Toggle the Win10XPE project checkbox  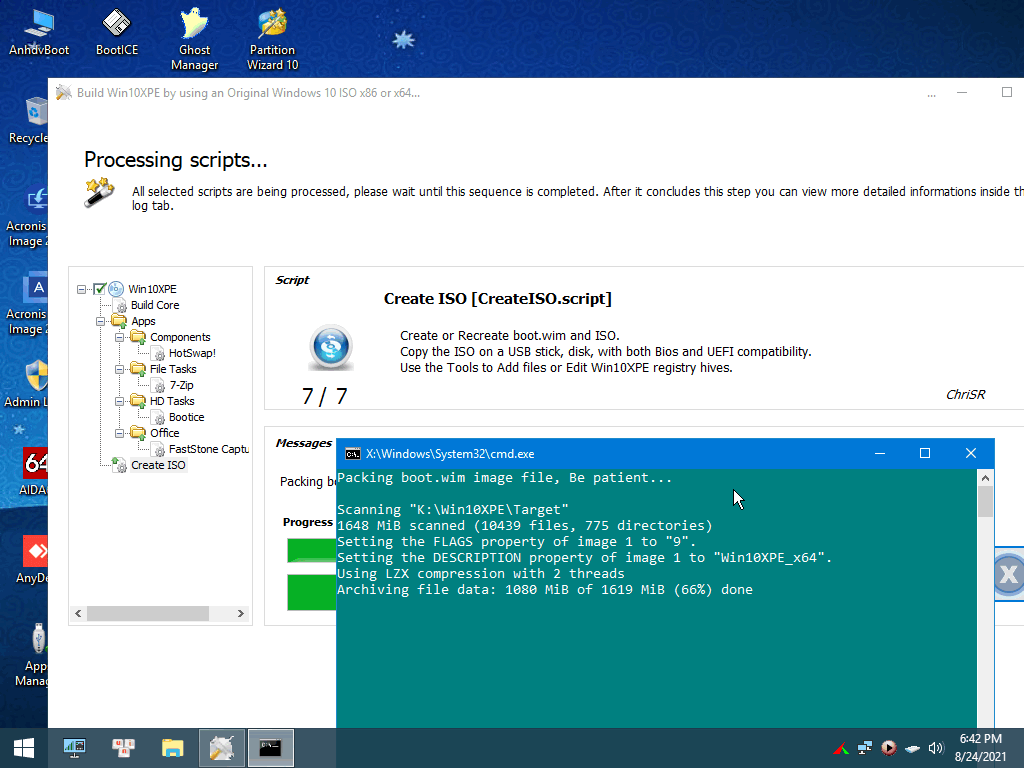pos(99,289)
